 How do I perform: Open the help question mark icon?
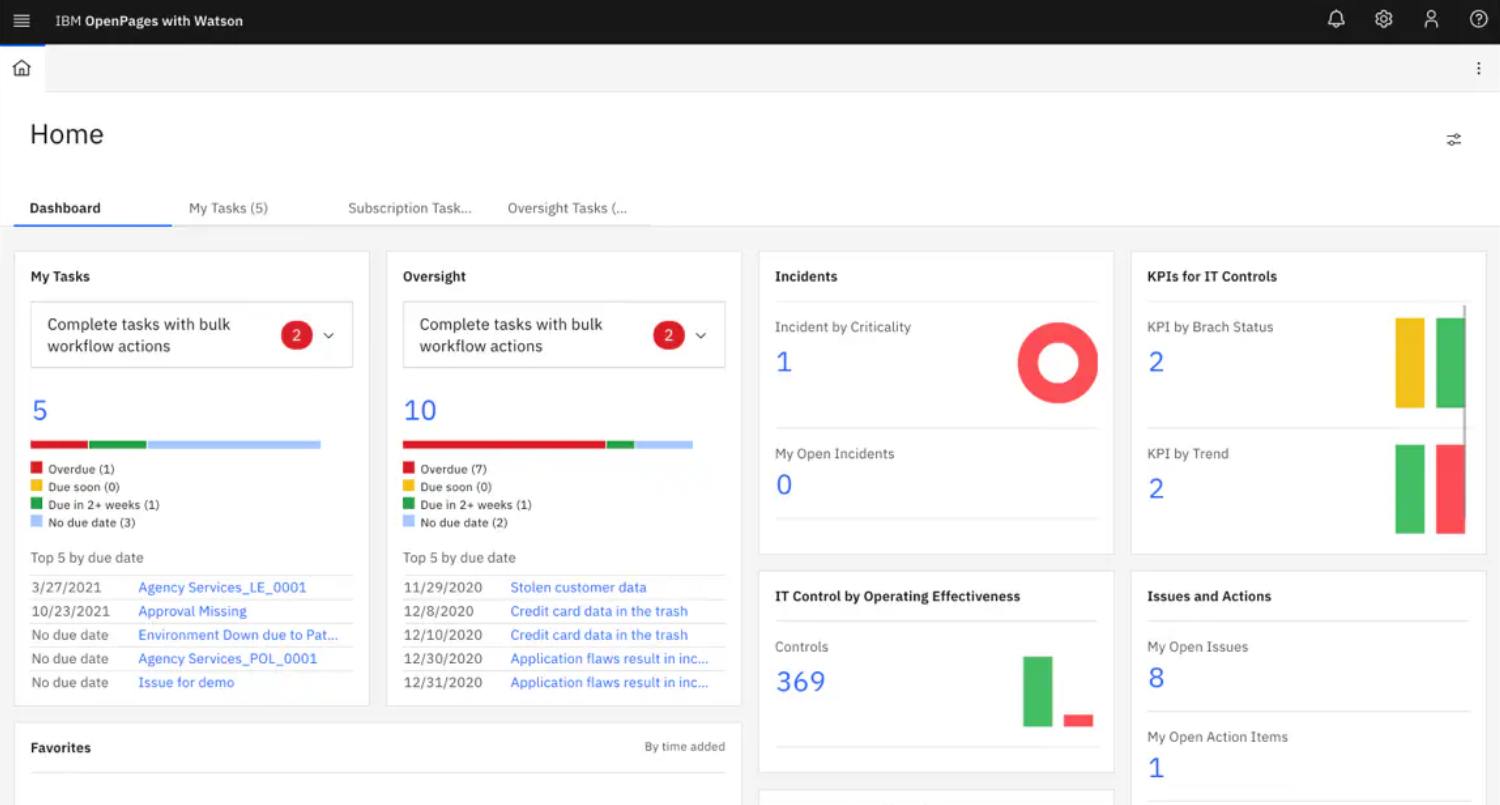(x=1479, y=20)
